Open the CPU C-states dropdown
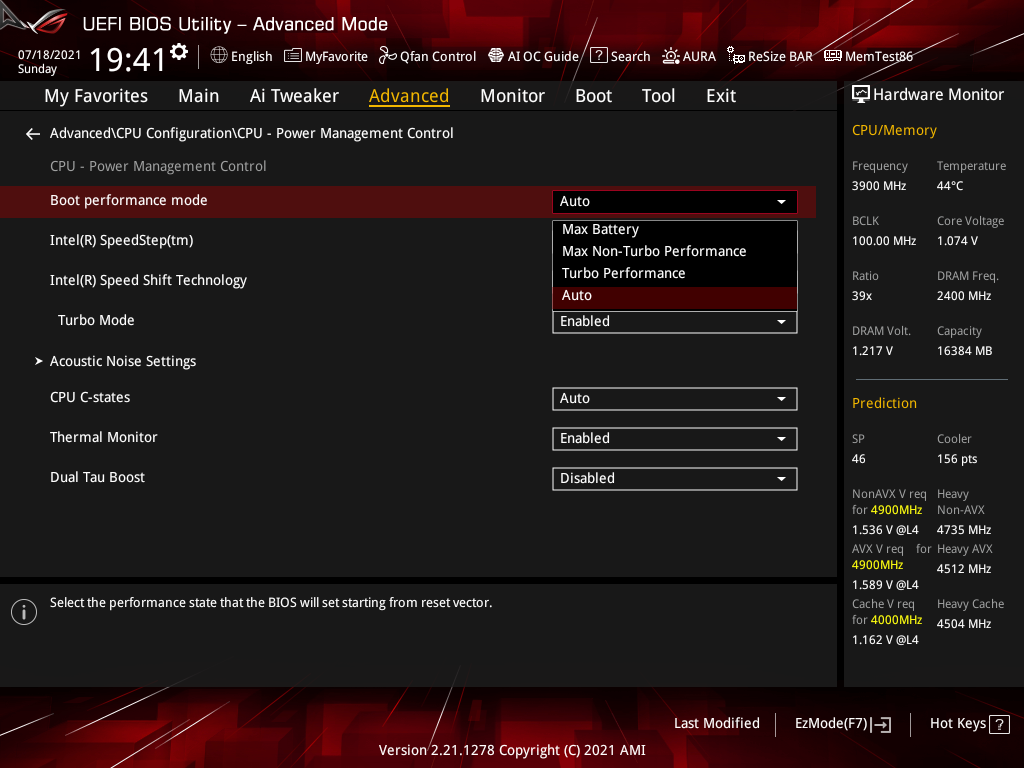Screen dimensions: 1024x768 (x=674, y=398)
